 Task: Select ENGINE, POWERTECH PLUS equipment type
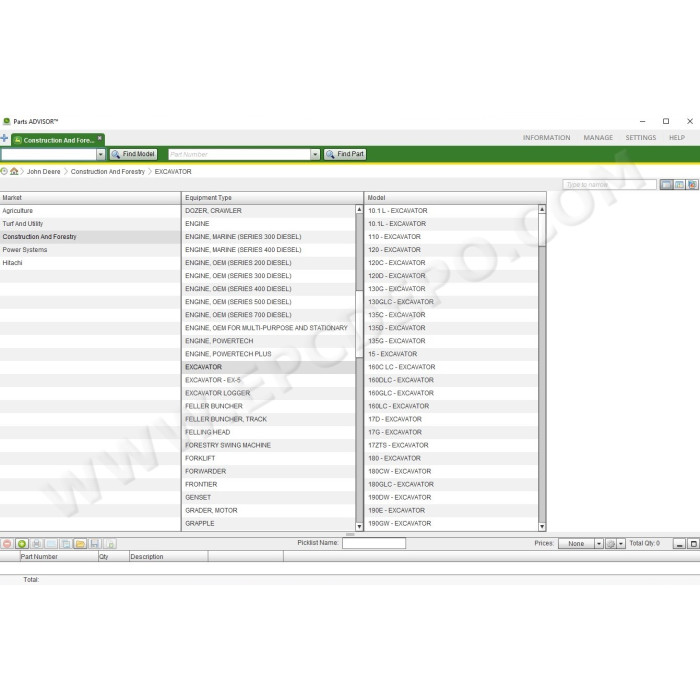pos(269,354)
